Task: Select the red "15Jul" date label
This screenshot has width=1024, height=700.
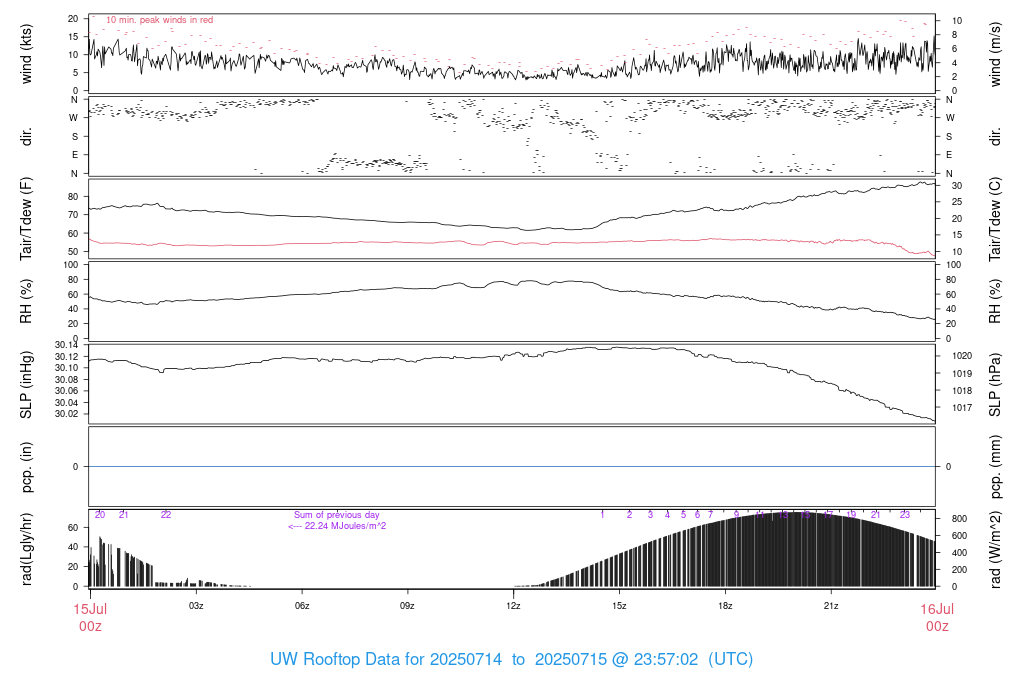Action: point(90,609)
